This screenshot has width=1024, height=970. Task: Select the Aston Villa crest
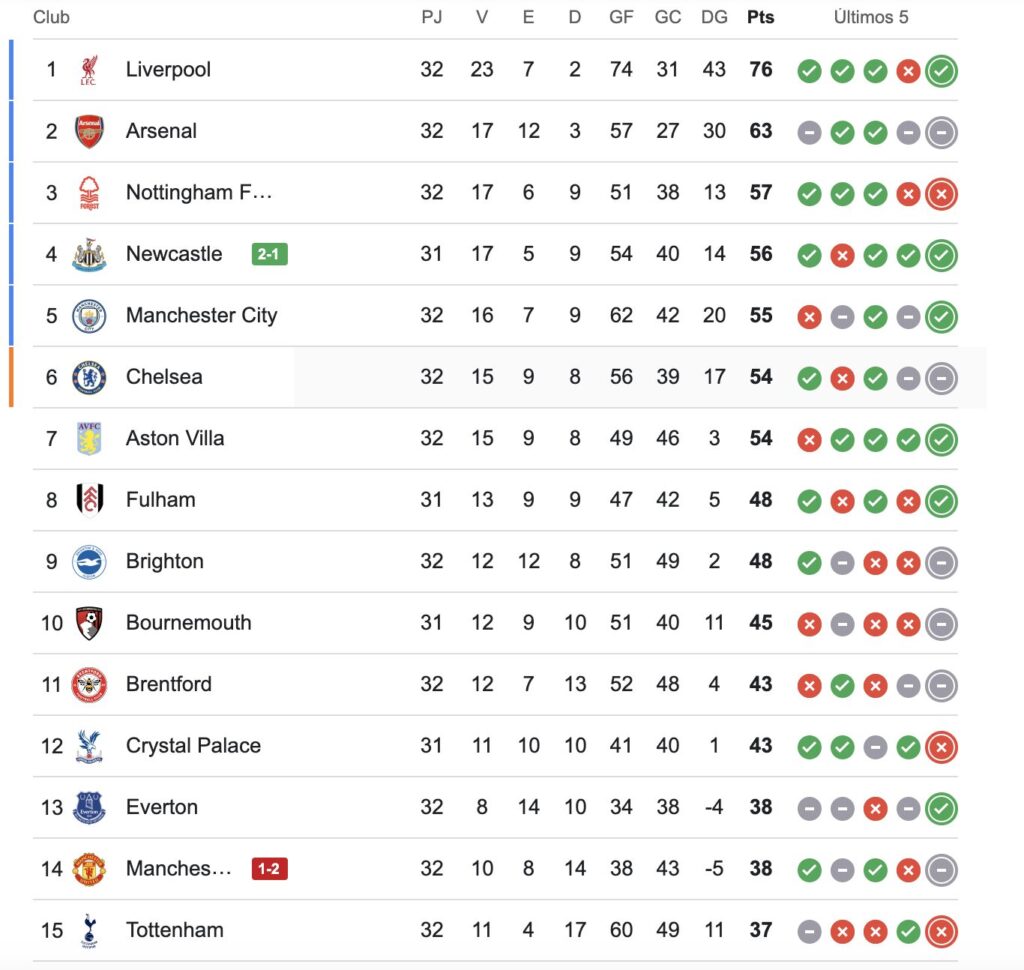point(89,438)
